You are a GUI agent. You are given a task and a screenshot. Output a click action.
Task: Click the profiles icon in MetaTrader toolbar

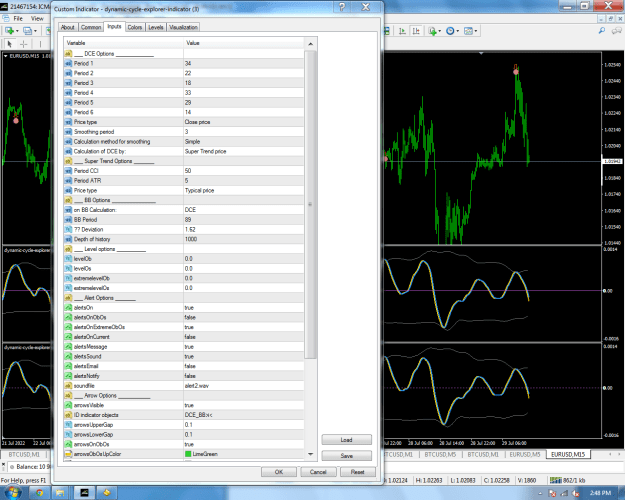(27, 31)
